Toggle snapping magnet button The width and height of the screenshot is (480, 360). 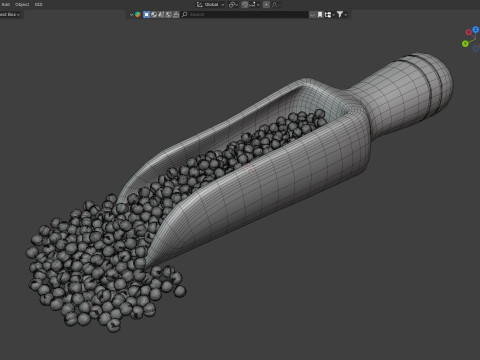[x=245, y=5]
